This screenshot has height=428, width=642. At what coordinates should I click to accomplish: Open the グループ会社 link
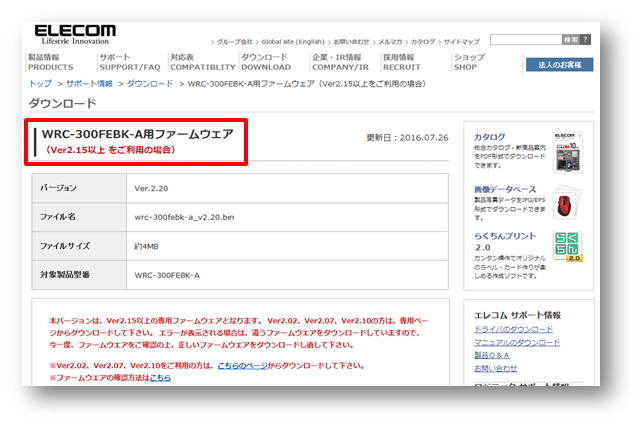(234, 42)
